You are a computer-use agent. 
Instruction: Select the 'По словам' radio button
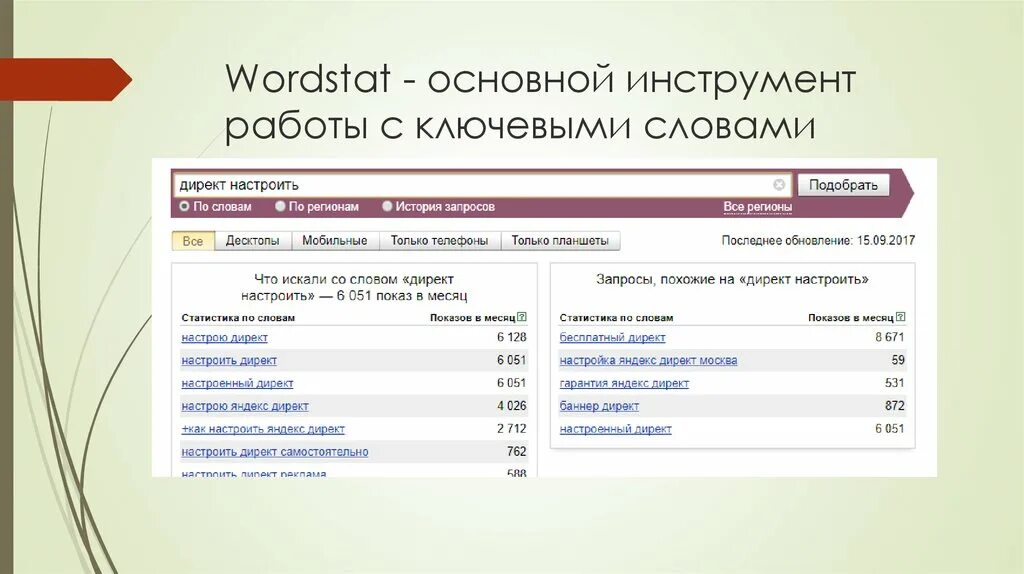[x=184, y=206]
